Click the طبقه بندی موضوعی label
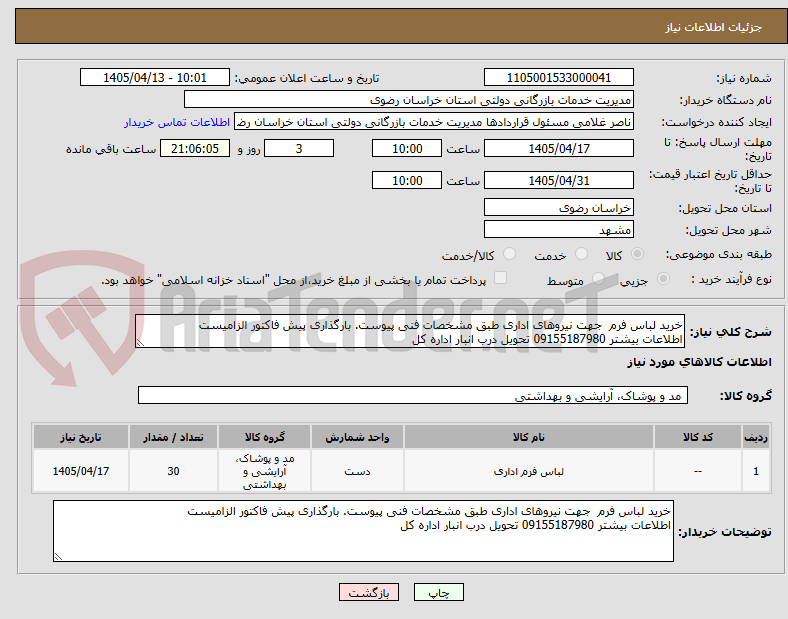The height and width of the screenshot is (619, 788). click(x=719, y=254)
